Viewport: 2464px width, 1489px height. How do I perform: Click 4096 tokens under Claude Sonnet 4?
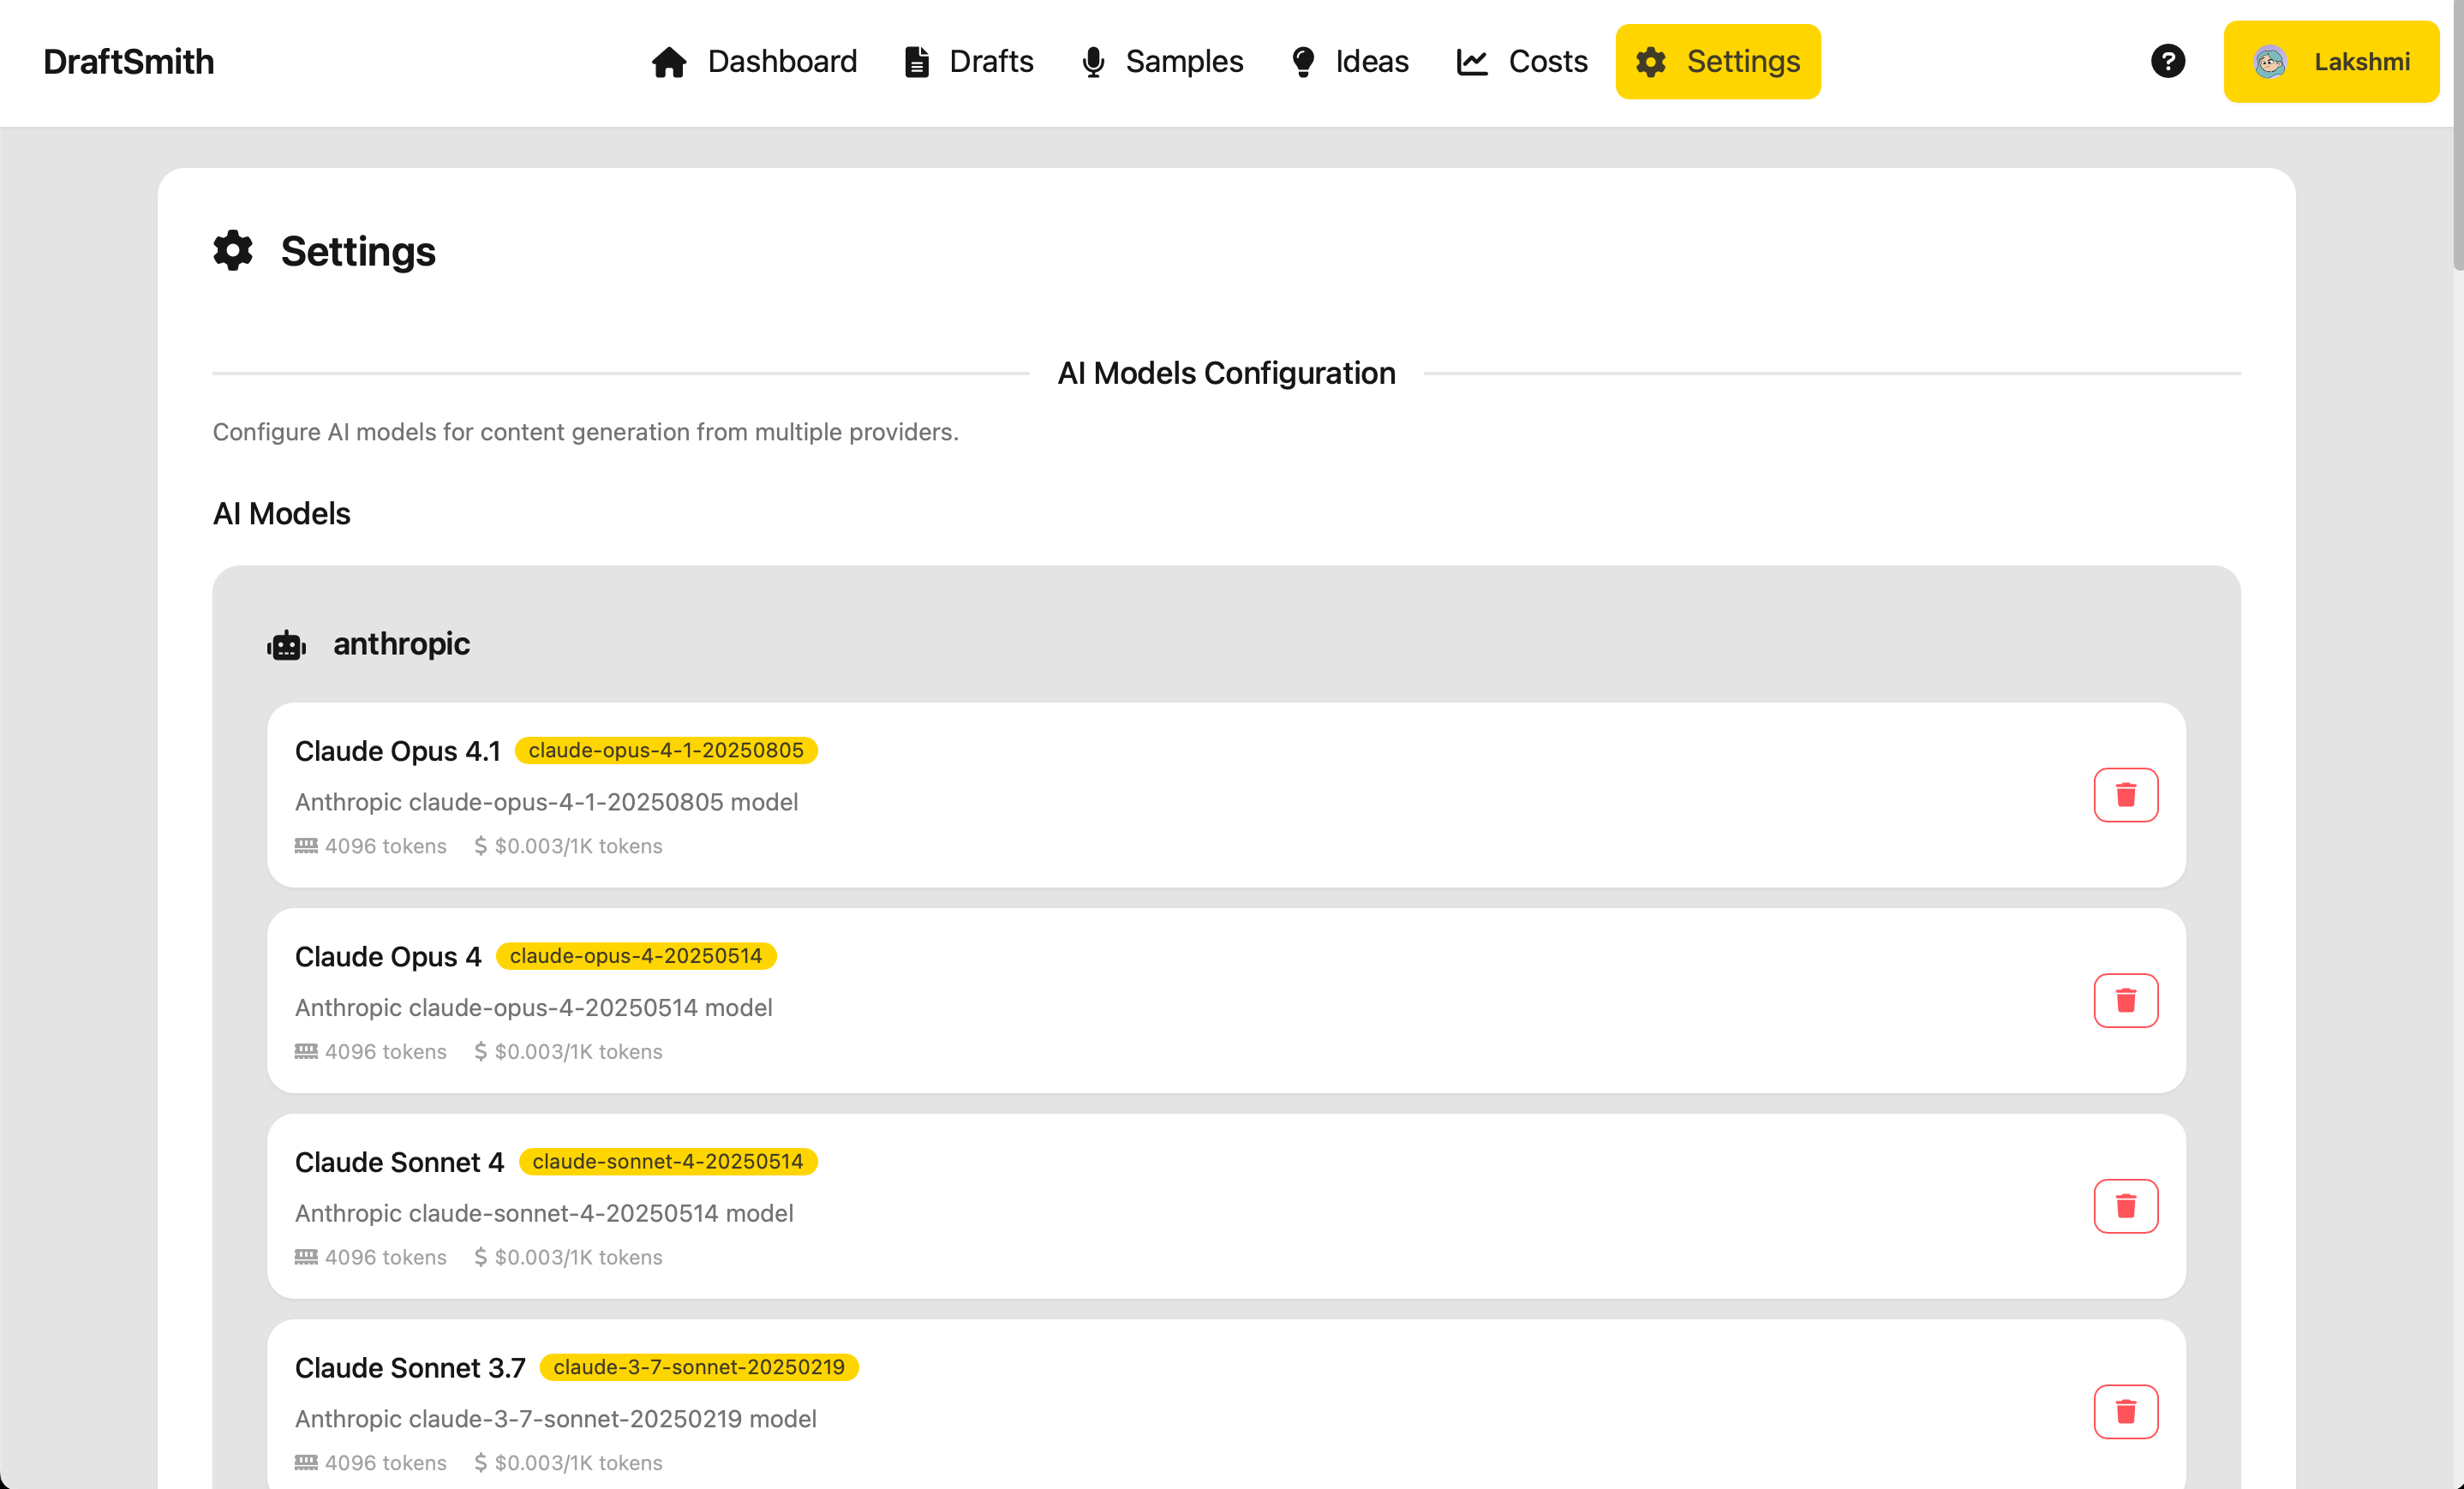(x=385, y=1257)
